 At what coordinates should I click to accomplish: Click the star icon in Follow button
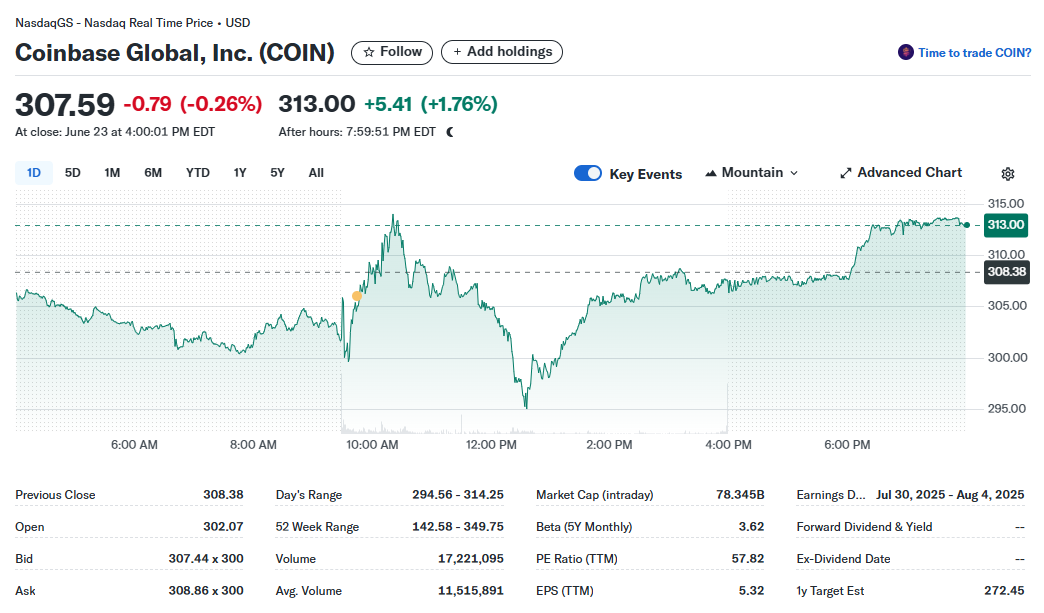pos(368,52)
